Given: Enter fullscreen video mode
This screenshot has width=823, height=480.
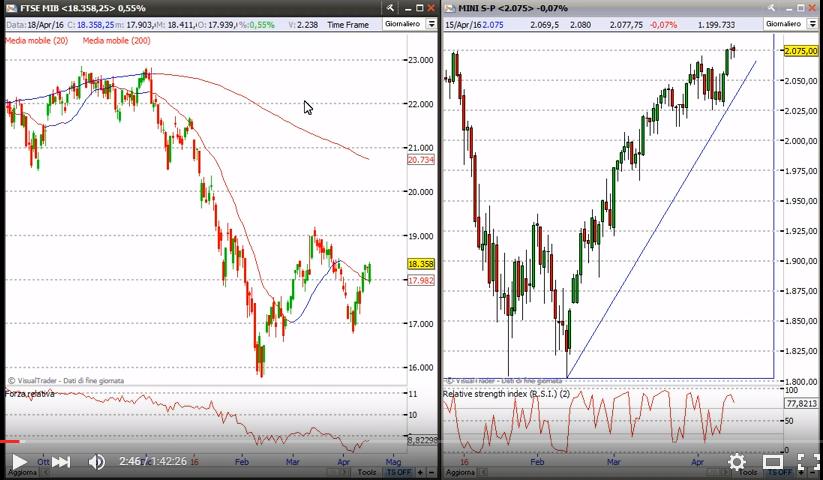Looking at the screenshot, I should point(808,462).
